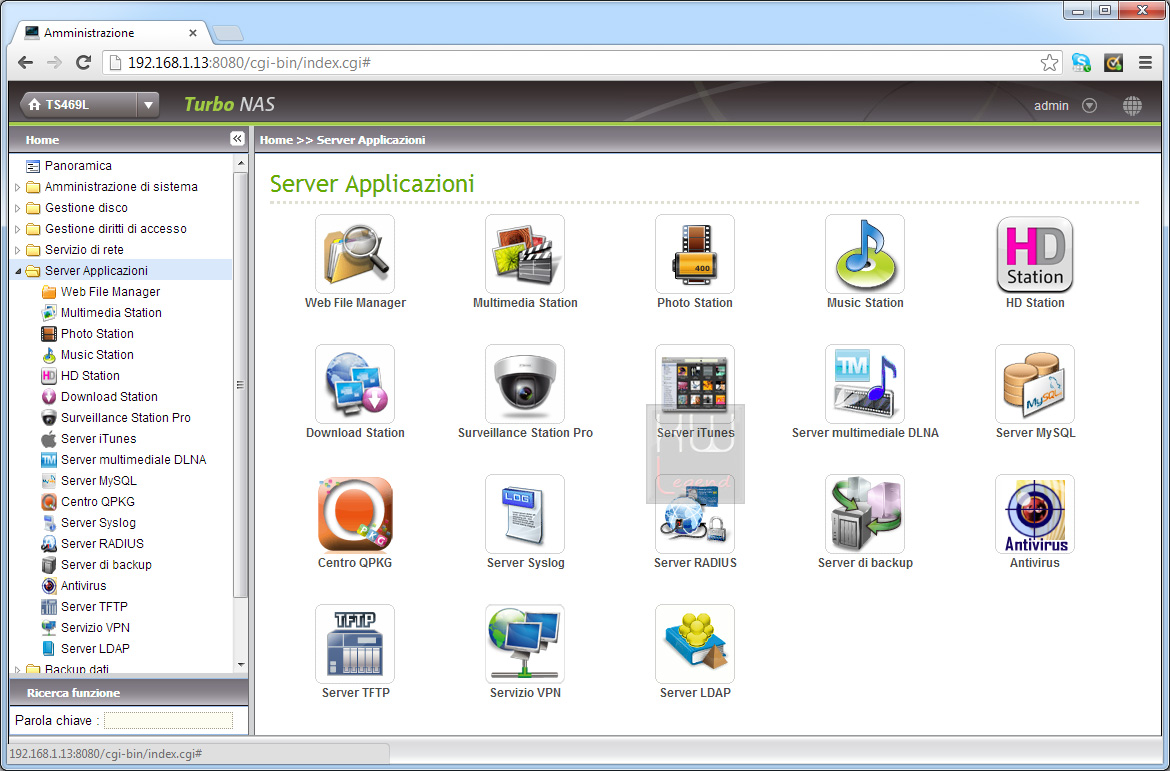Bookmark this page with the star icon
Image resolution: width=1170 pixels, height=771 pixels.
[x=1049, y=63]
